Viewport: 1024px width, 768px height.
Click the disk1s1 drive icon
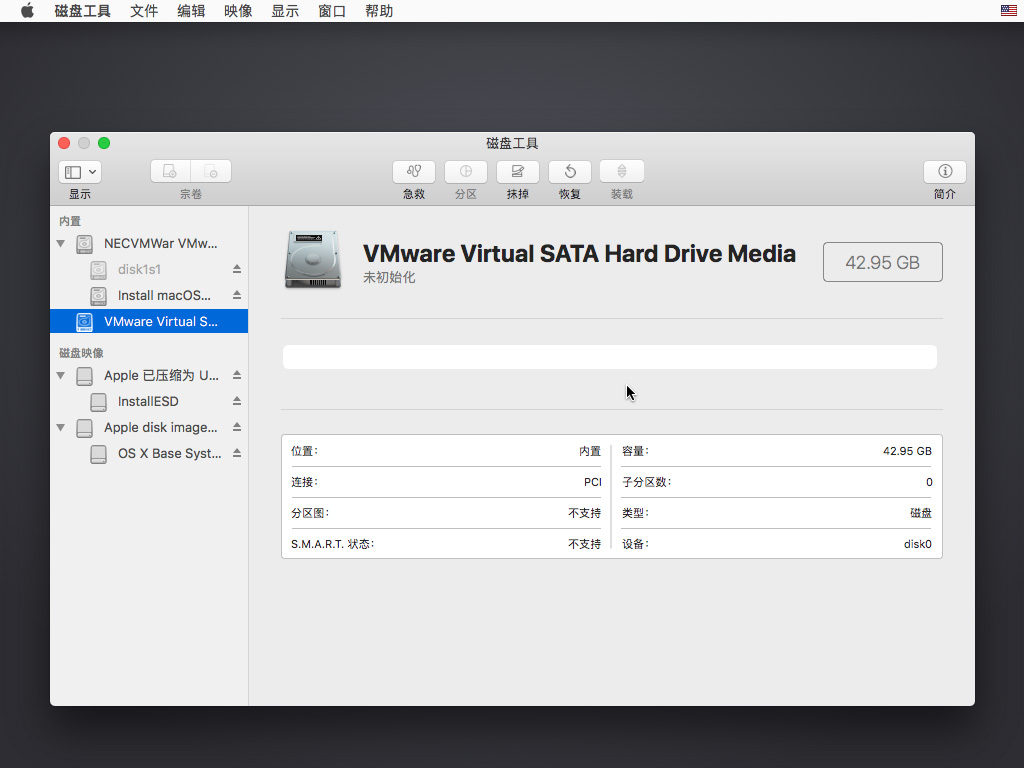[x=99, y=270]
